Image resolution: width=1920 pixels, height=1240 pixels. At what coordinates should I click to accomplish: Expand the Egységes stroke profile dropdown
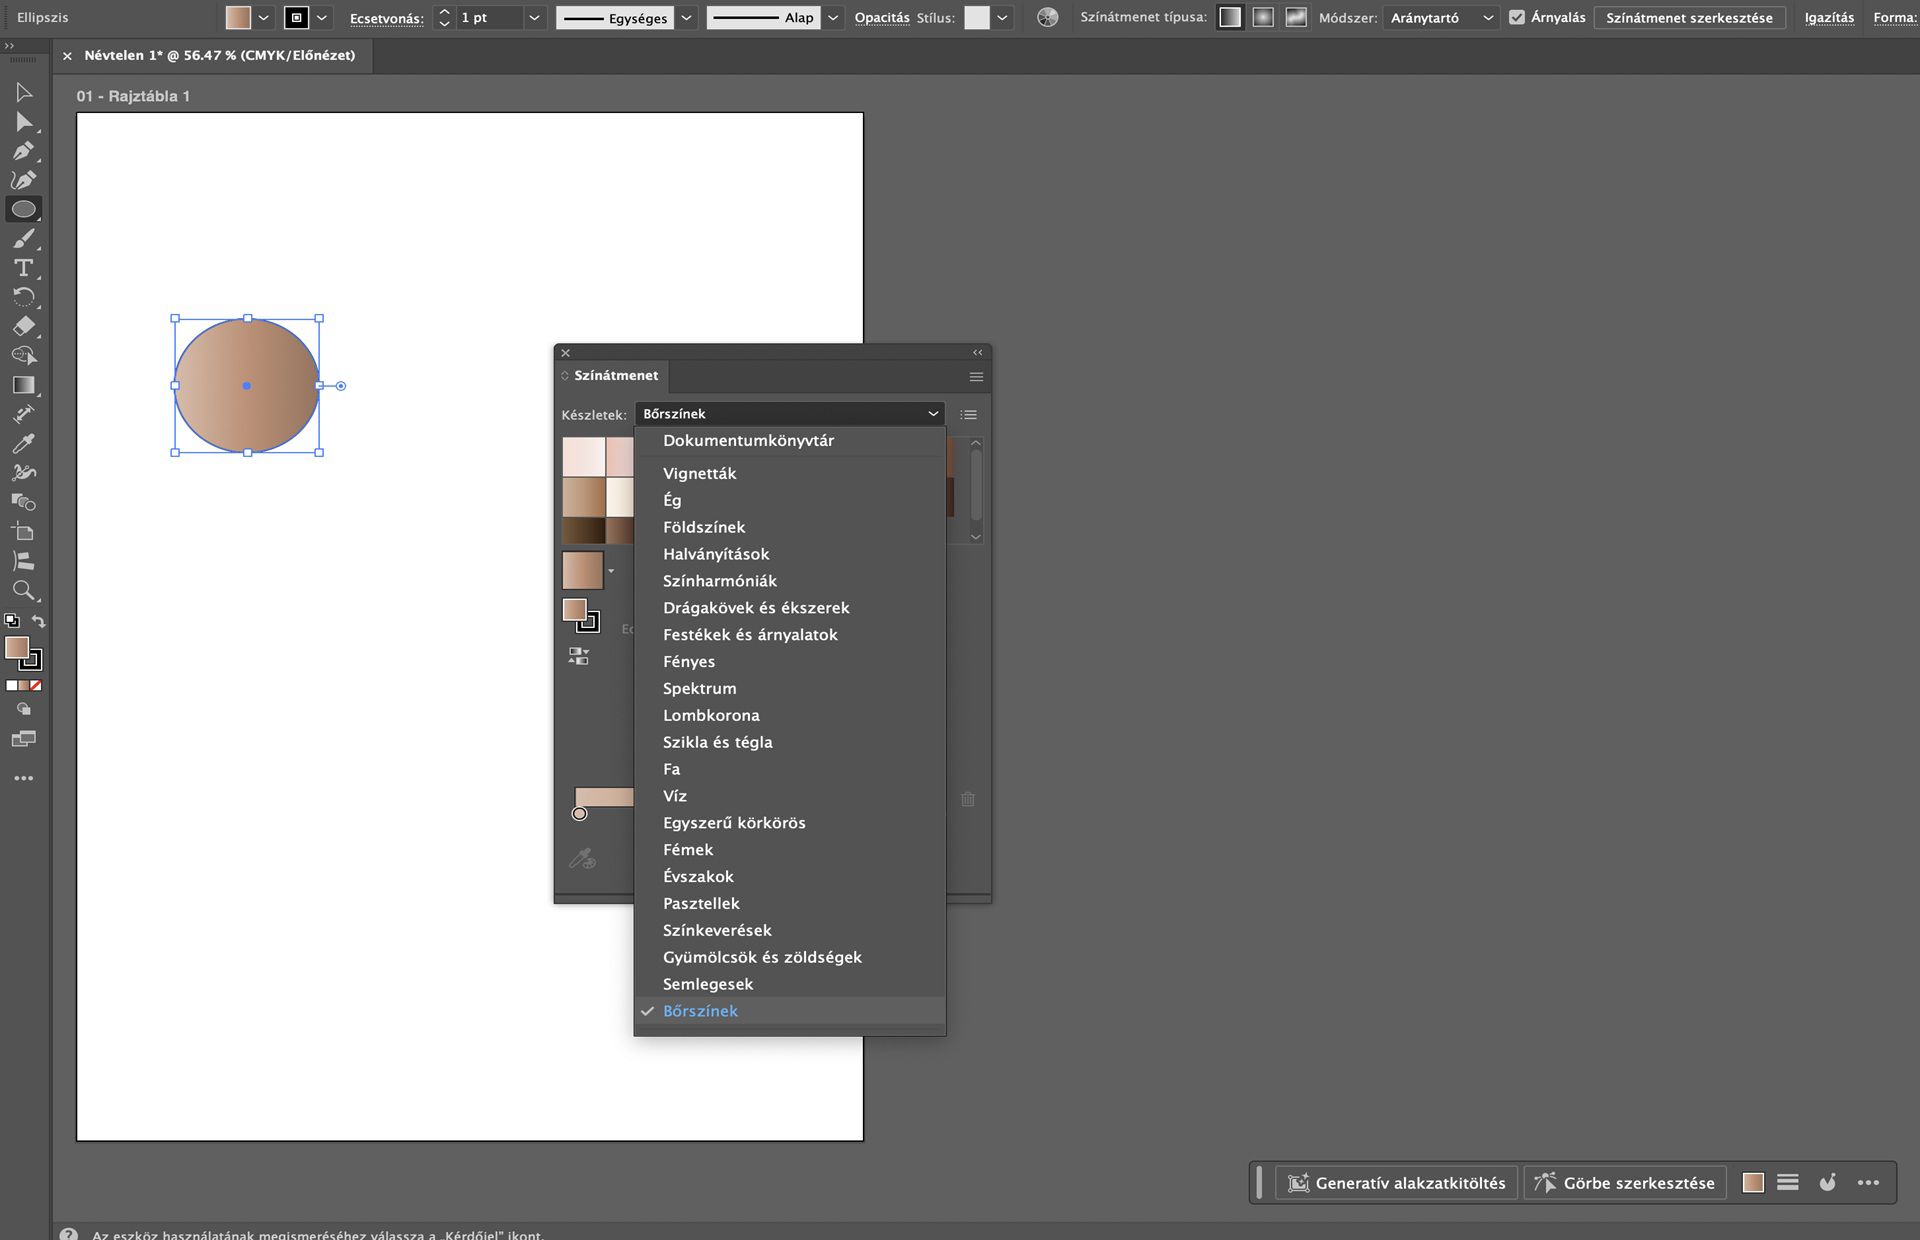coord(686,17)
